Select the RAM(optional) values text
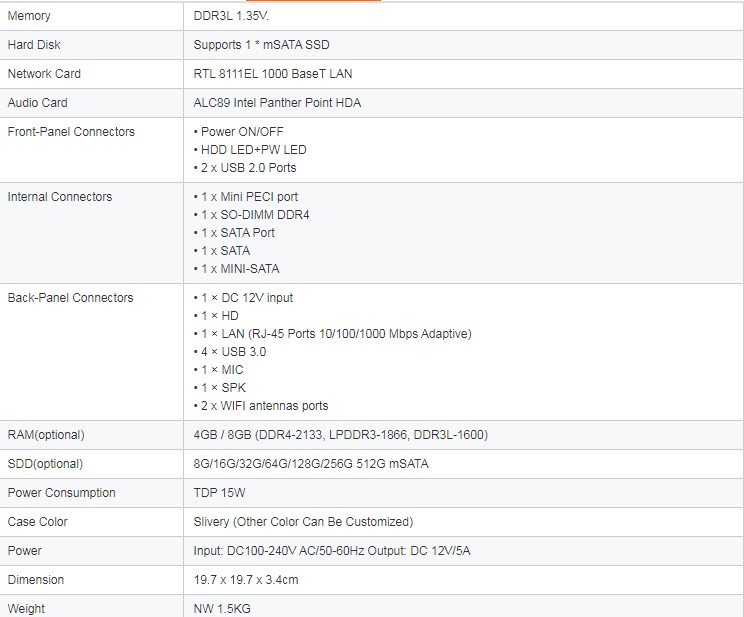Screen dimensions: 744x617 (340, 435)
